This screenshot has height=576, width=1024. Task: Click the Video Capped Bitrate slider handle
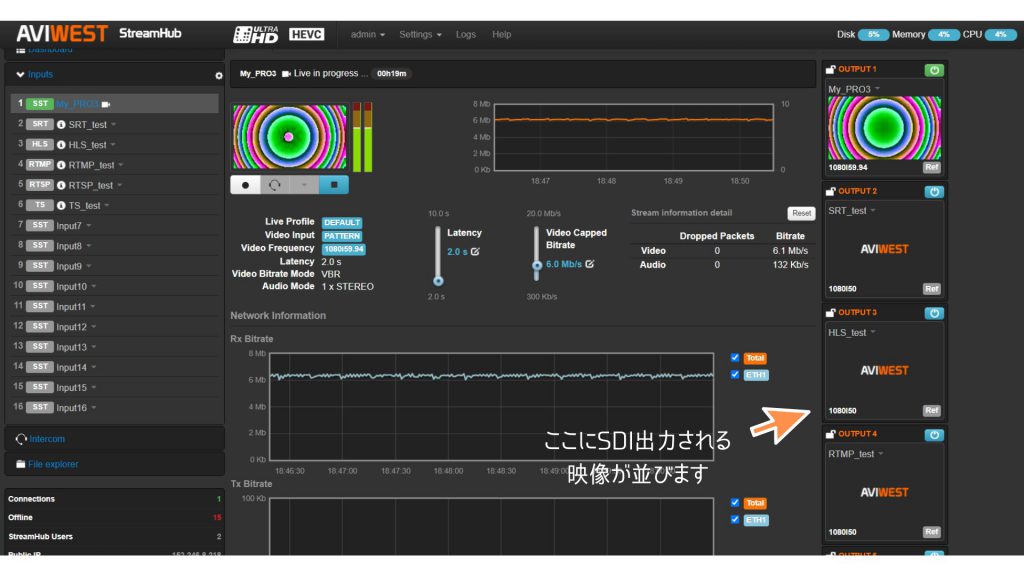[537, 265]
